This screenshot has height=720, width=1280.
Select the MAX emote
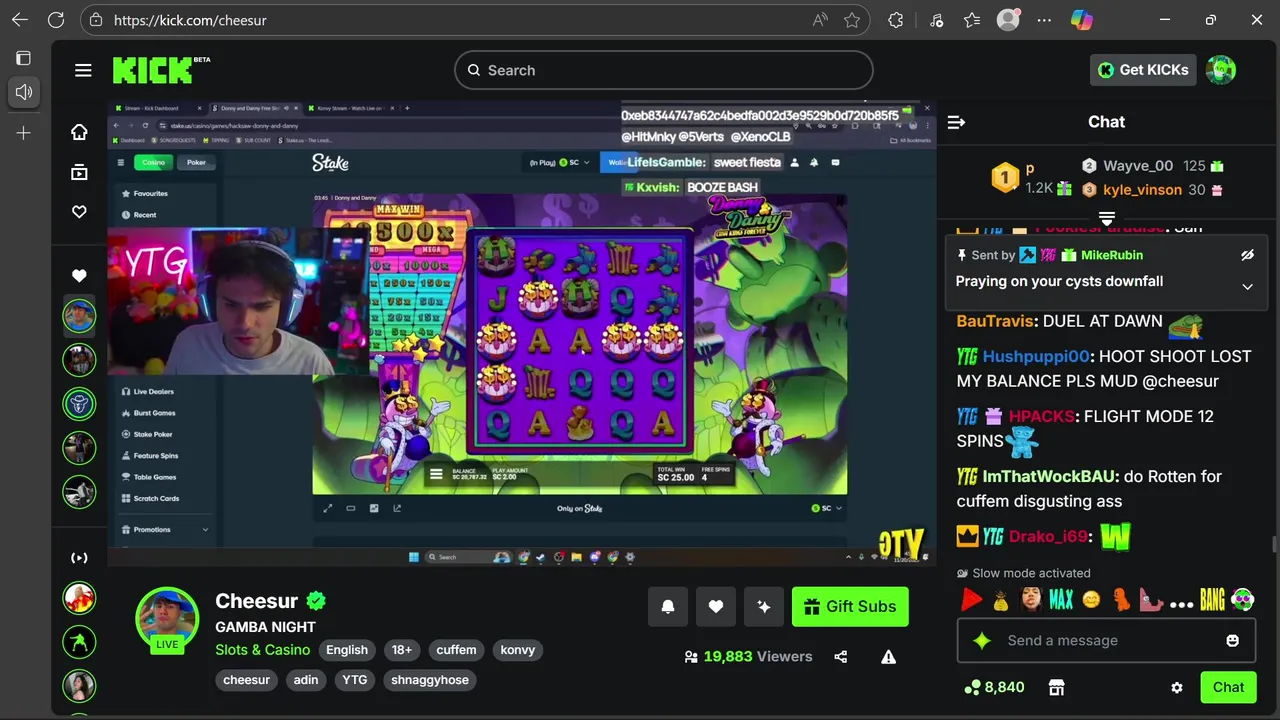point(1061,600)
